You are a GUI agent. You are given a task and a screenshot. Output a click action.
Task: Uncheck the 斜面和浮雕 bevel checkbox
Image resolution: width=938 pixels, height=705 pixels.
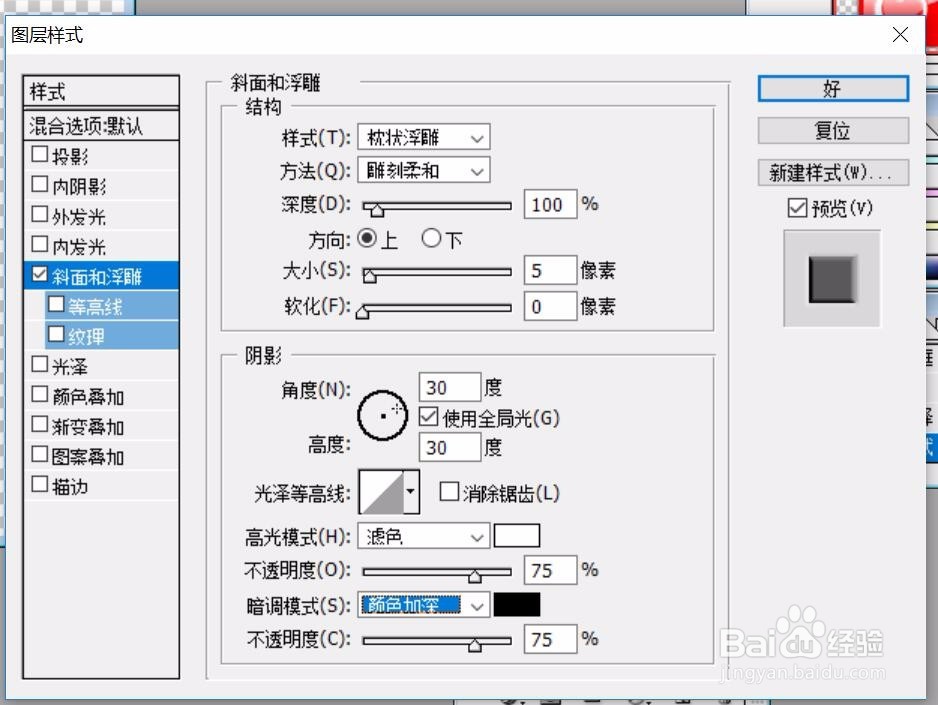click(x=39, y=274)
